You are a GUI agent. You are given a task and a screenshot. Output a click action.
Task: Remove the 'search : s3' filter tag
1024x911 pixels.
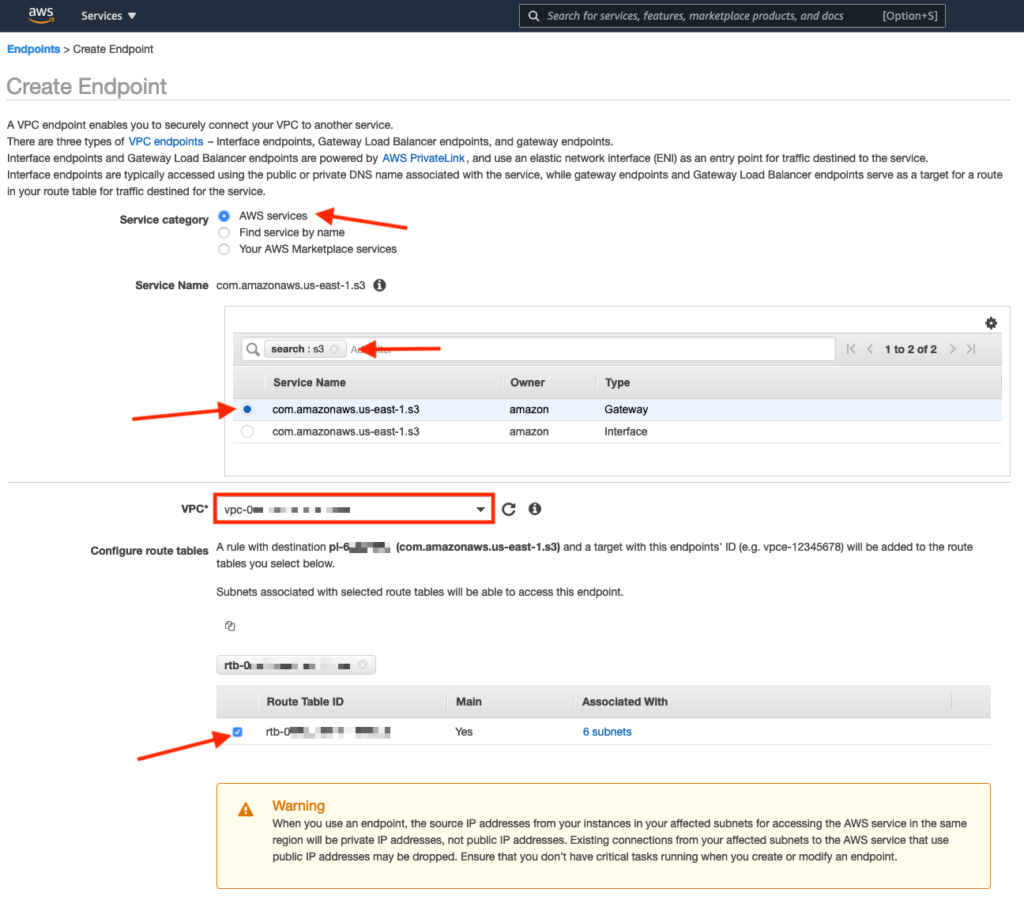point(334,349)
